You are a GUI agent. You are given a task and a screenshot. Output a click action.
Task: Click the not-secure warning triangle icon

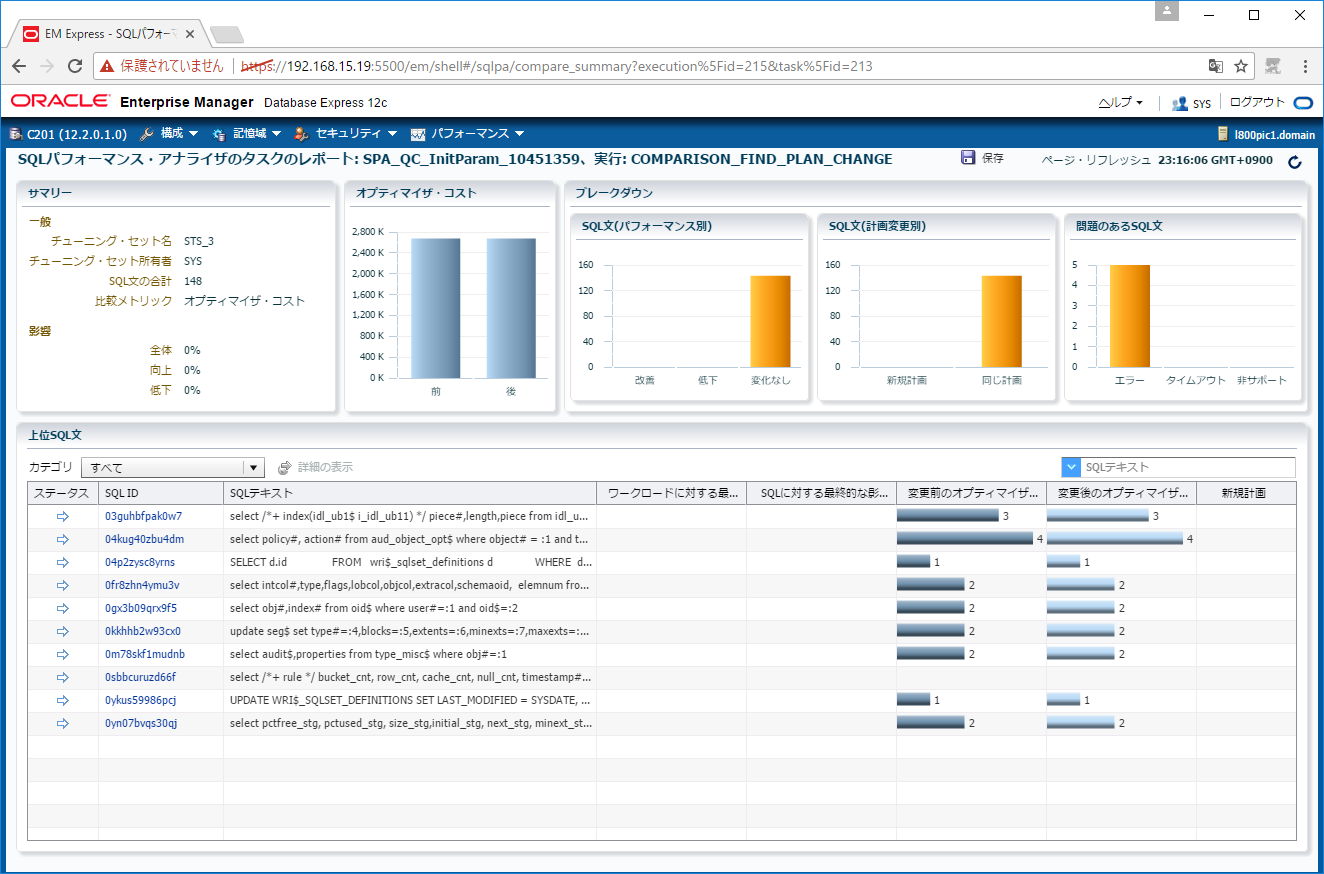click(107, 66)
